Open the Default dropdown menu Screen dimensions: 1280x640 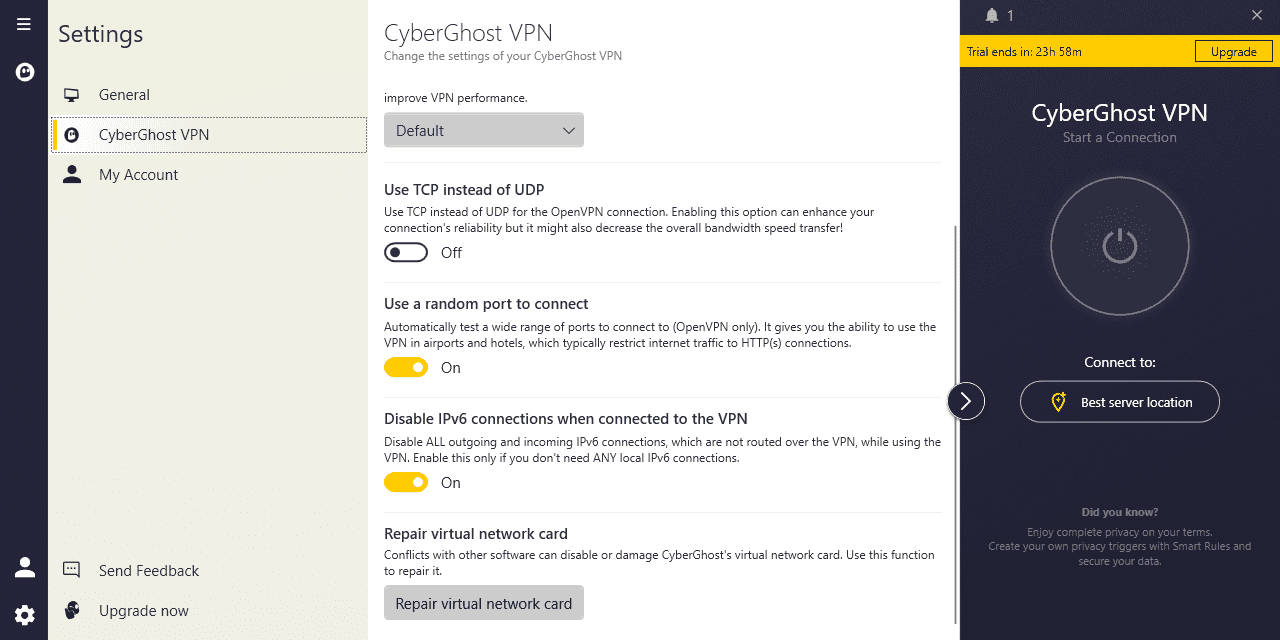(484, 130)
